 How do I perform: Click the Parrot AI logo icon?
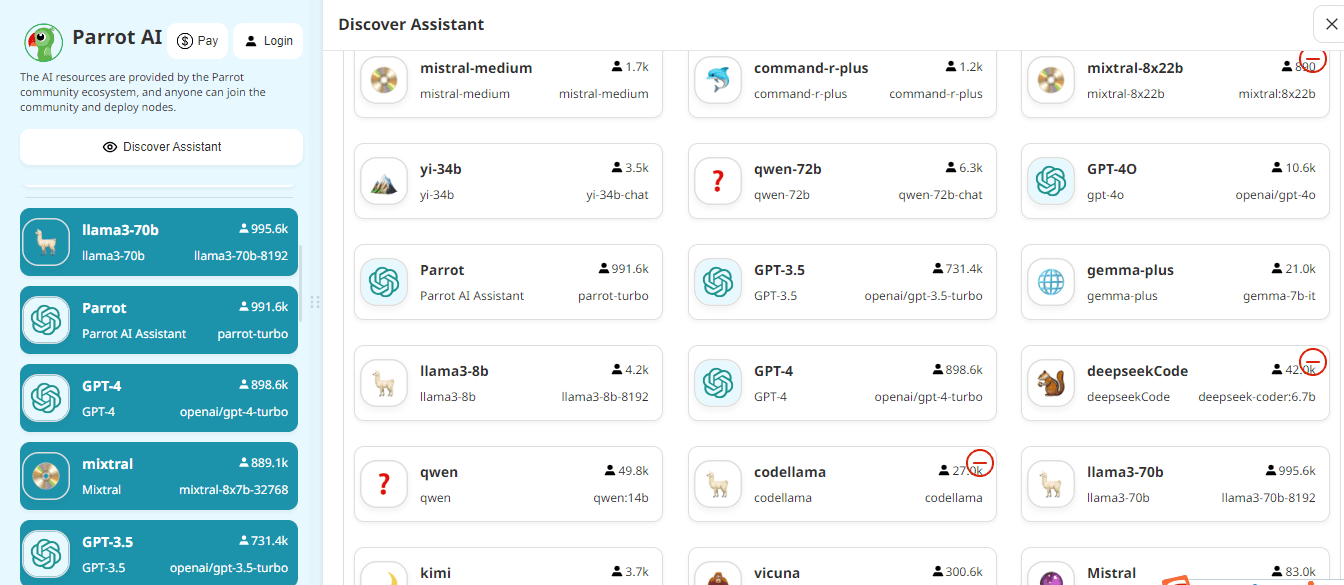click(x=44, y=41)
